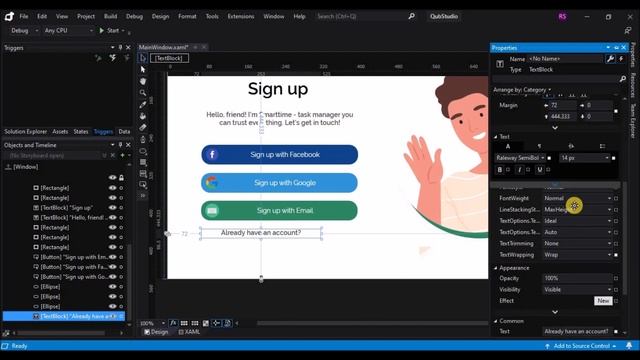Click the Properties wrench icon
The height and width of the screenshot is (360, 640).
610,59
